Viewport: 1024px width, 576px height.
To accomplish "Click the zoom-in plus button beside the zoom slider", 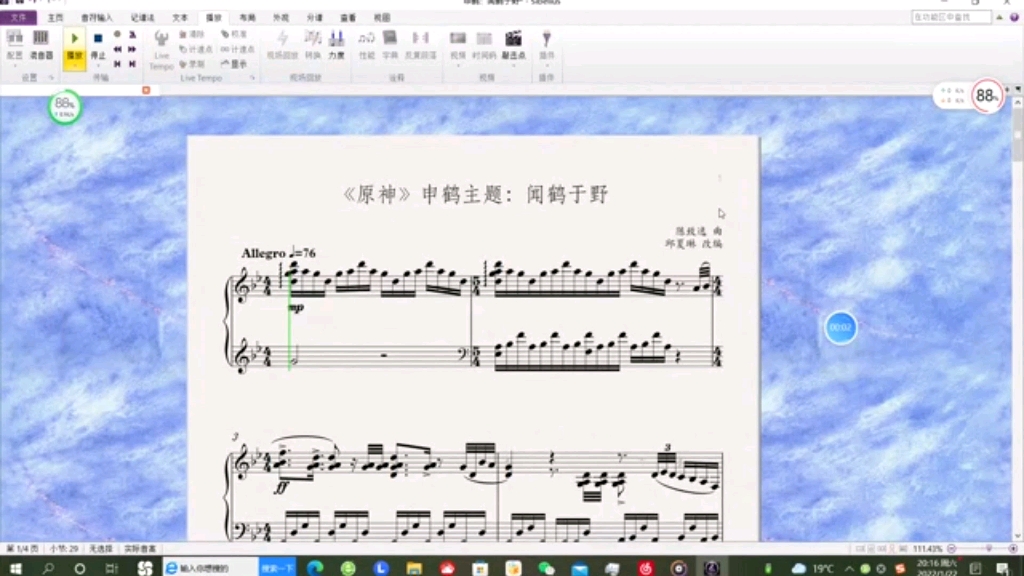I will coord(1013,549).
